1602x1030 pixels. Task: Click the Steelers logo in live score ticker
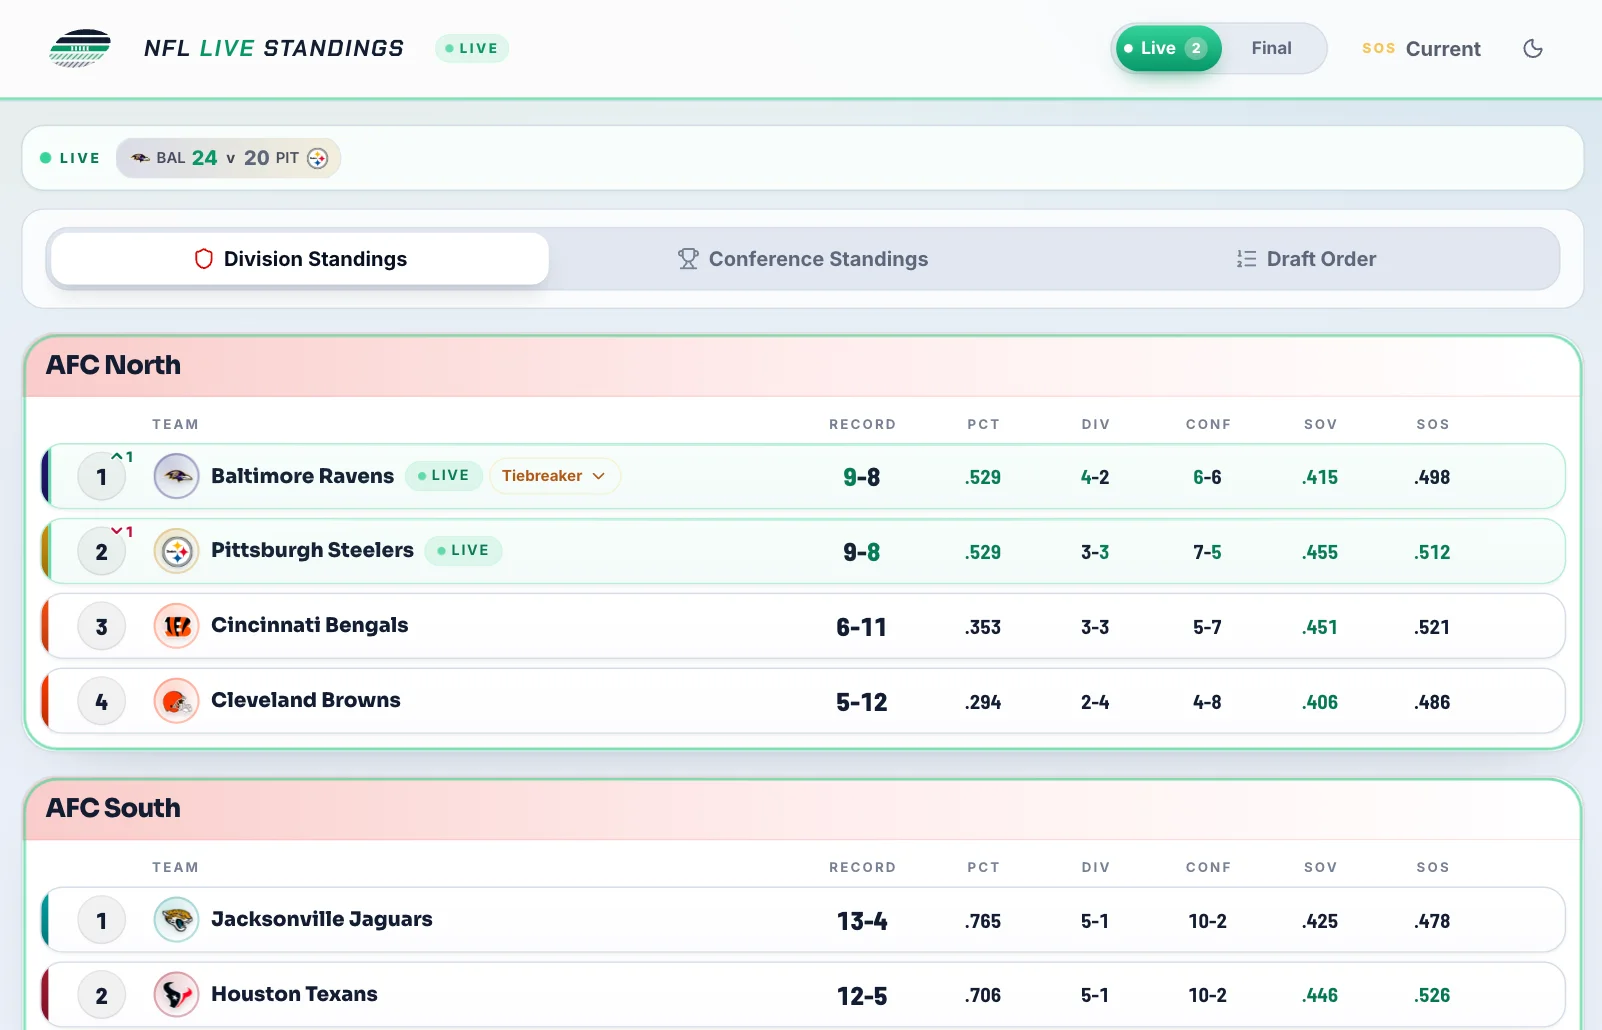(317, 158)
